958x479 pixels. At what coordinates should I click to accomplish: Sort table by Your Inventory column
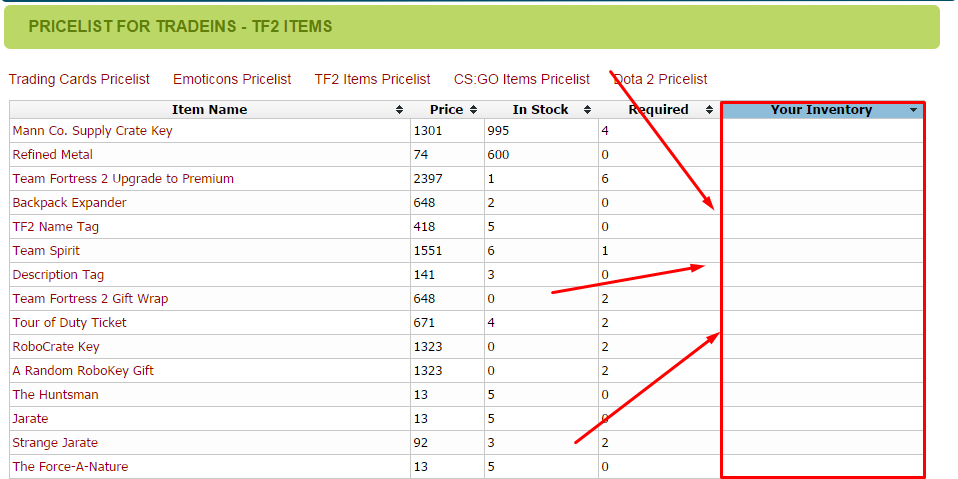point(822,110)
